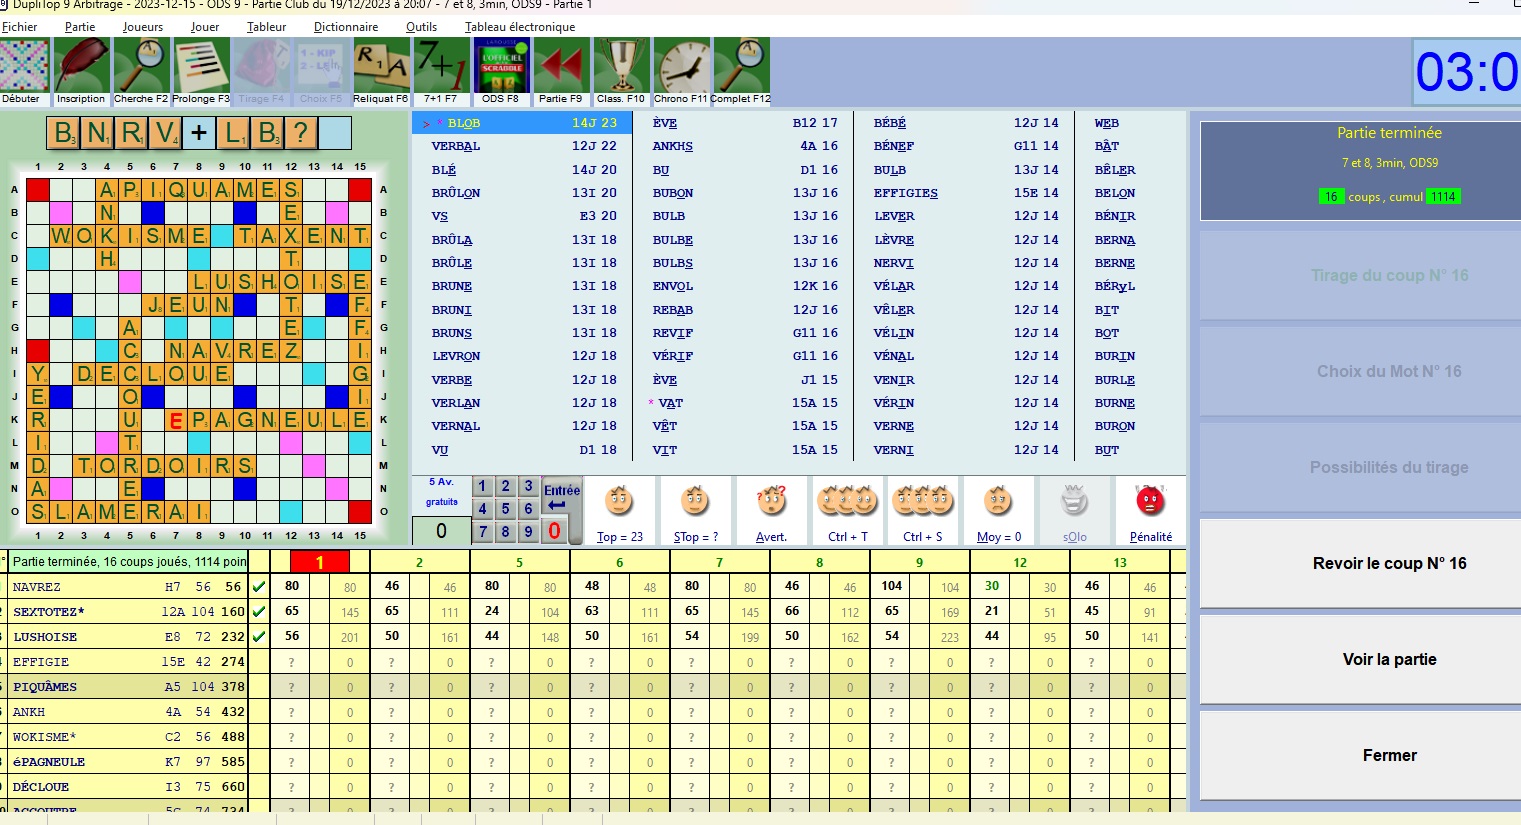Toggle the checkmark beside NAVREZ row
Screen dimensions: 1521x825
click(259, 587)
